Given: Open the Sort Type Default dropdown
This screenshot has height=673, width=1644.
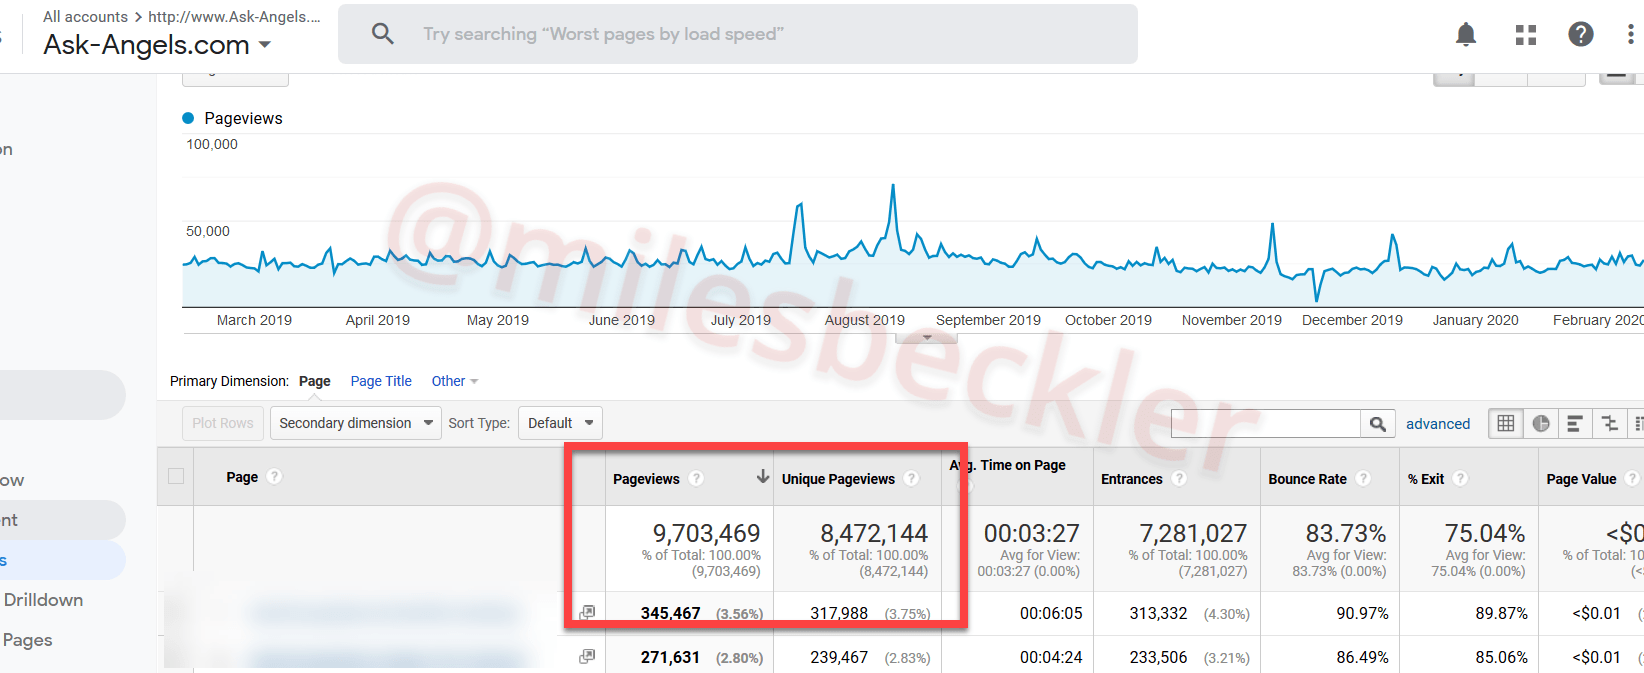Looking at the screenshot, I should 560,423.
